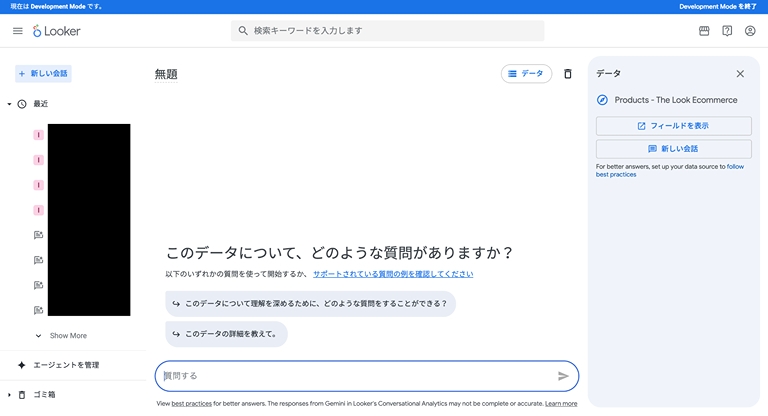The image size is (768, 416).
Task: Open サポートされている質問の例 link
Action: (393, 274)
